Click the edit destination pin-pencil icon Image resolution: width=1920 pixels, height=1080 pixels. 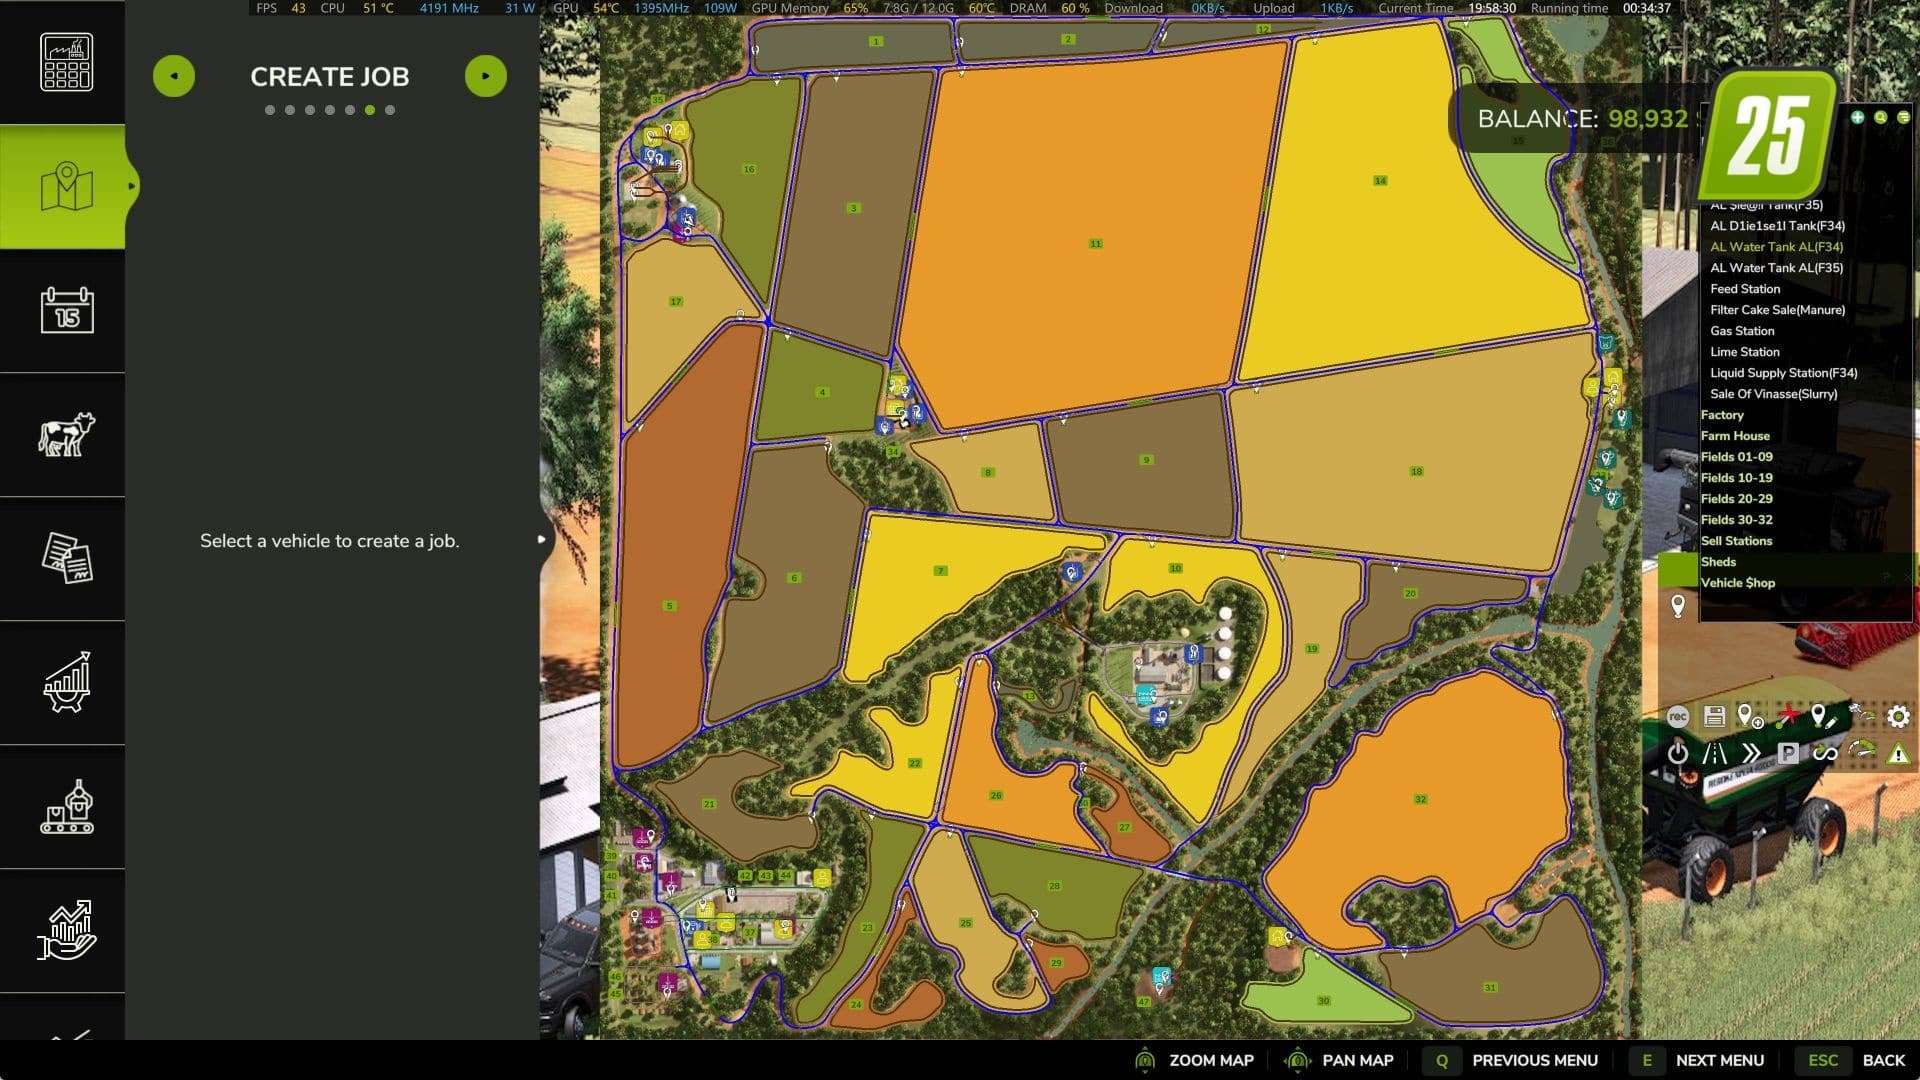[1823, 716]
